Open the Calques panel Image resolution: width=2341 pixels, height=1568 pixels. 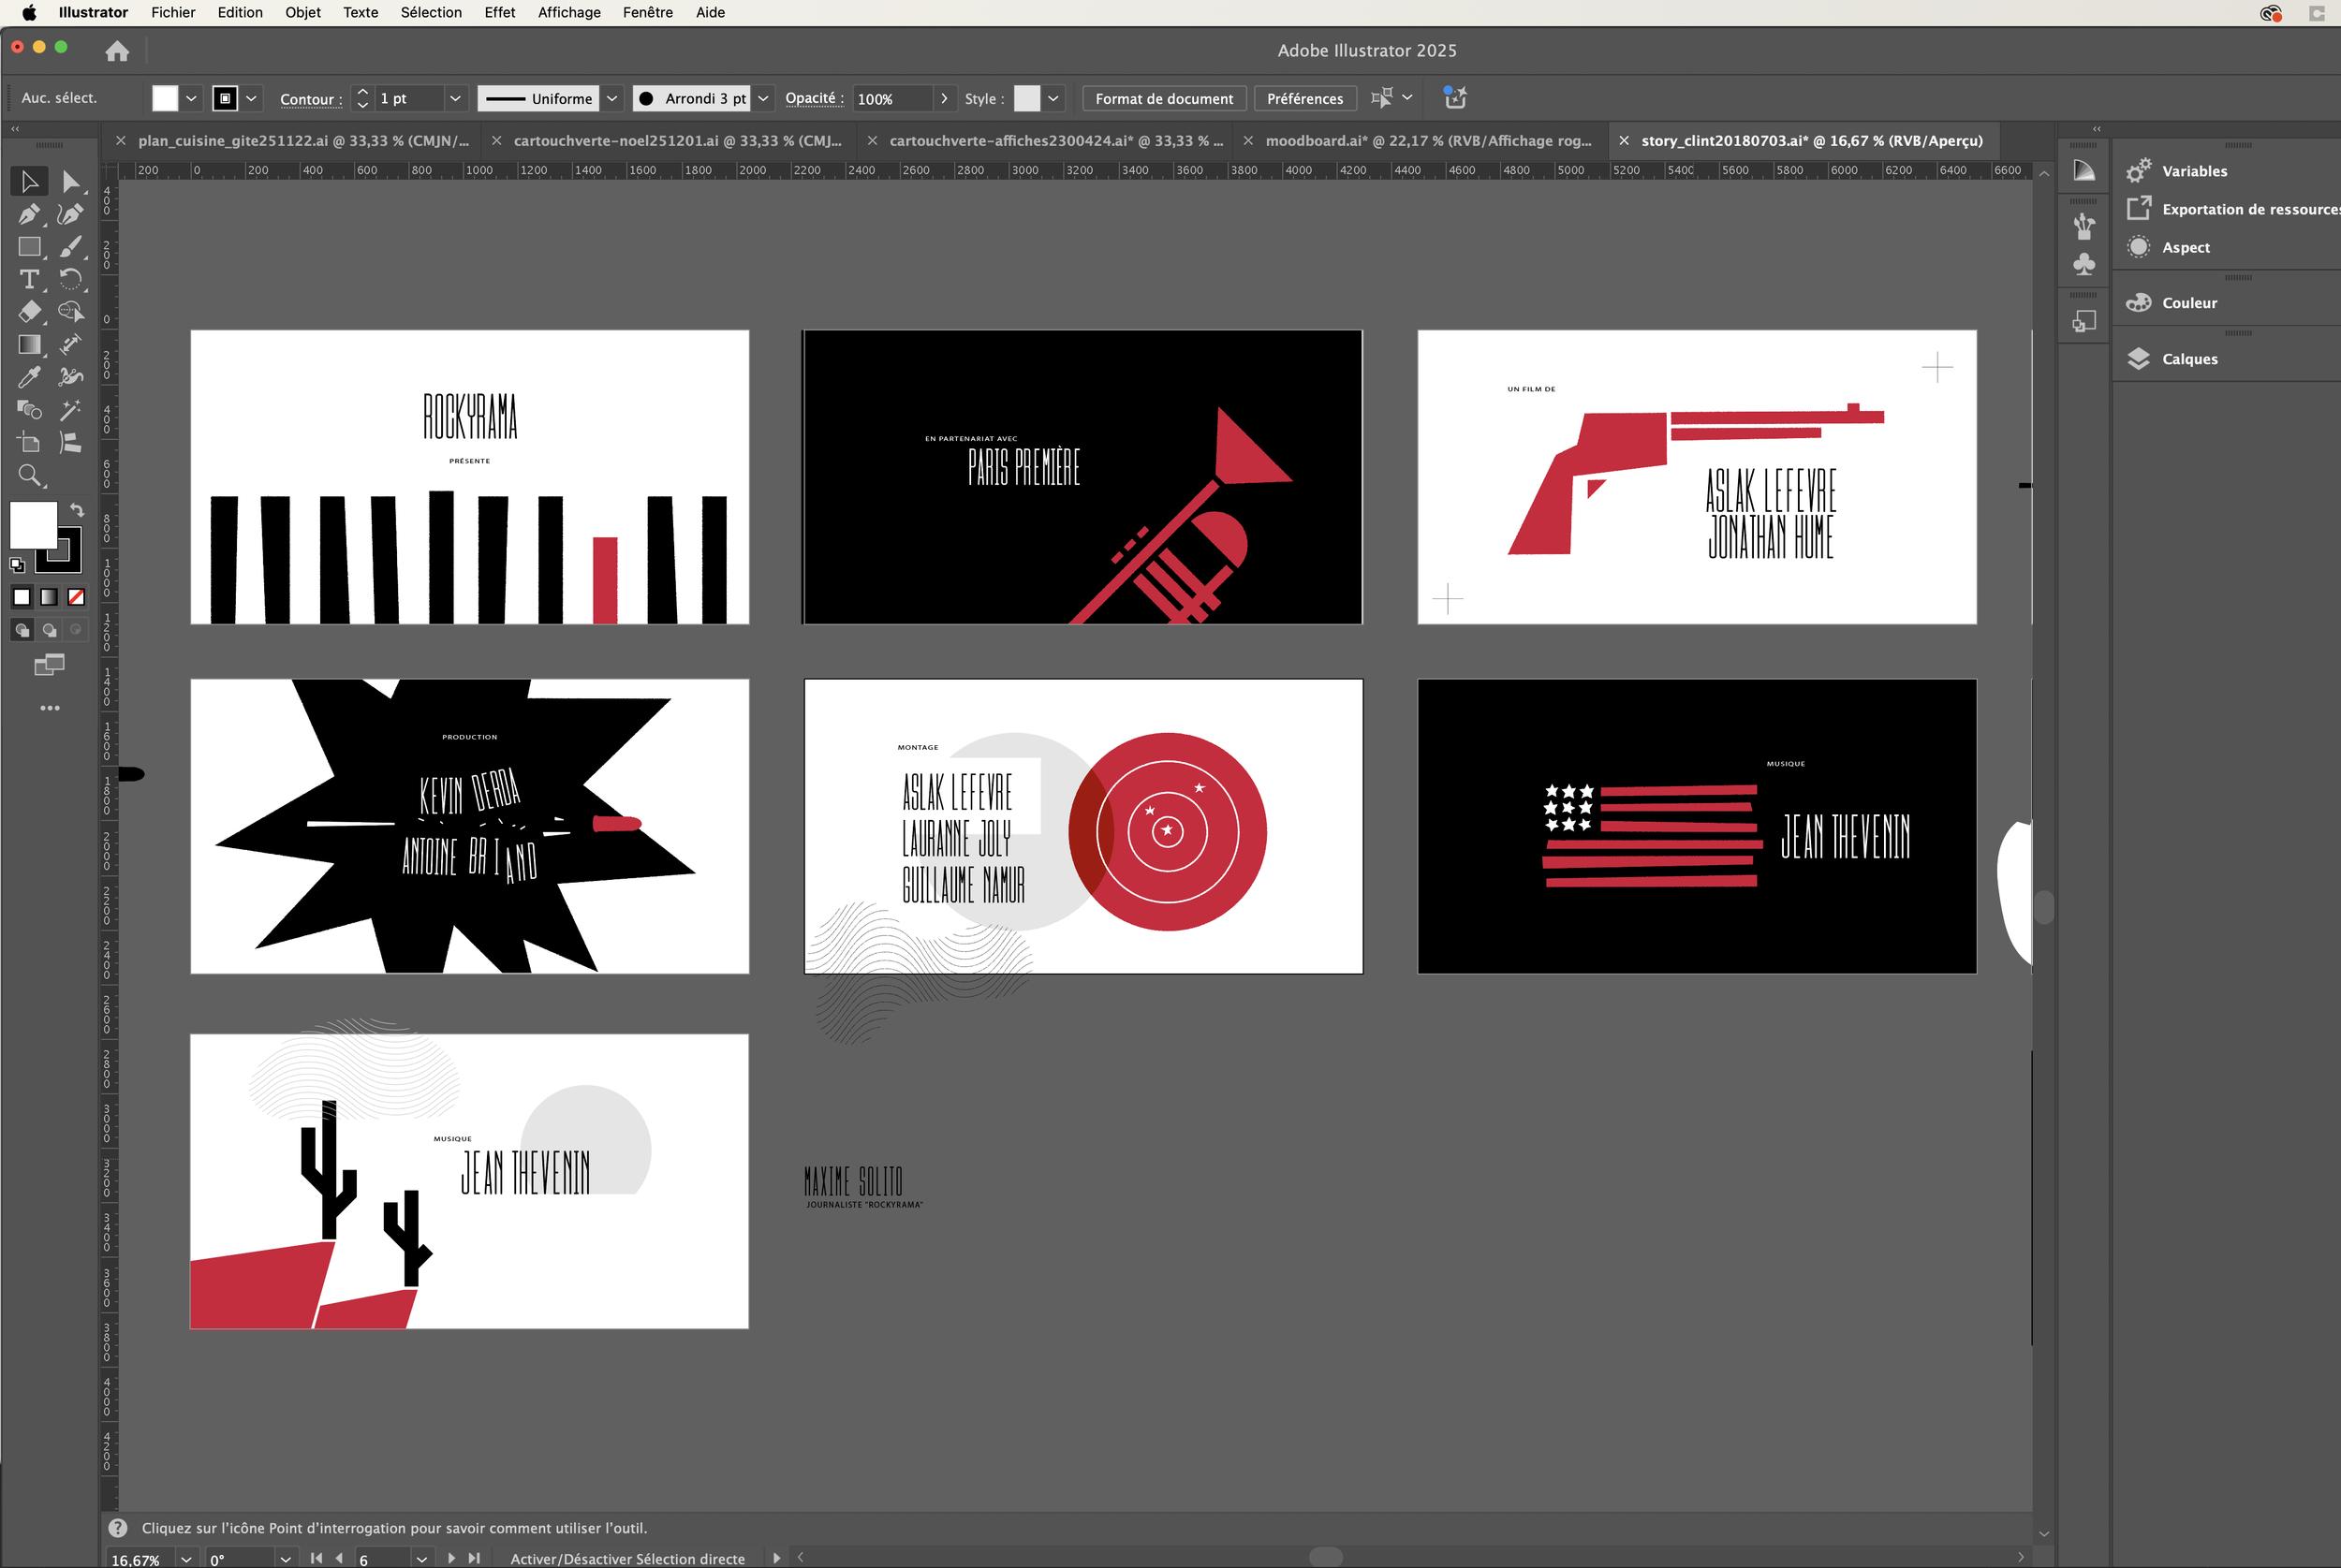(2189, 359)
